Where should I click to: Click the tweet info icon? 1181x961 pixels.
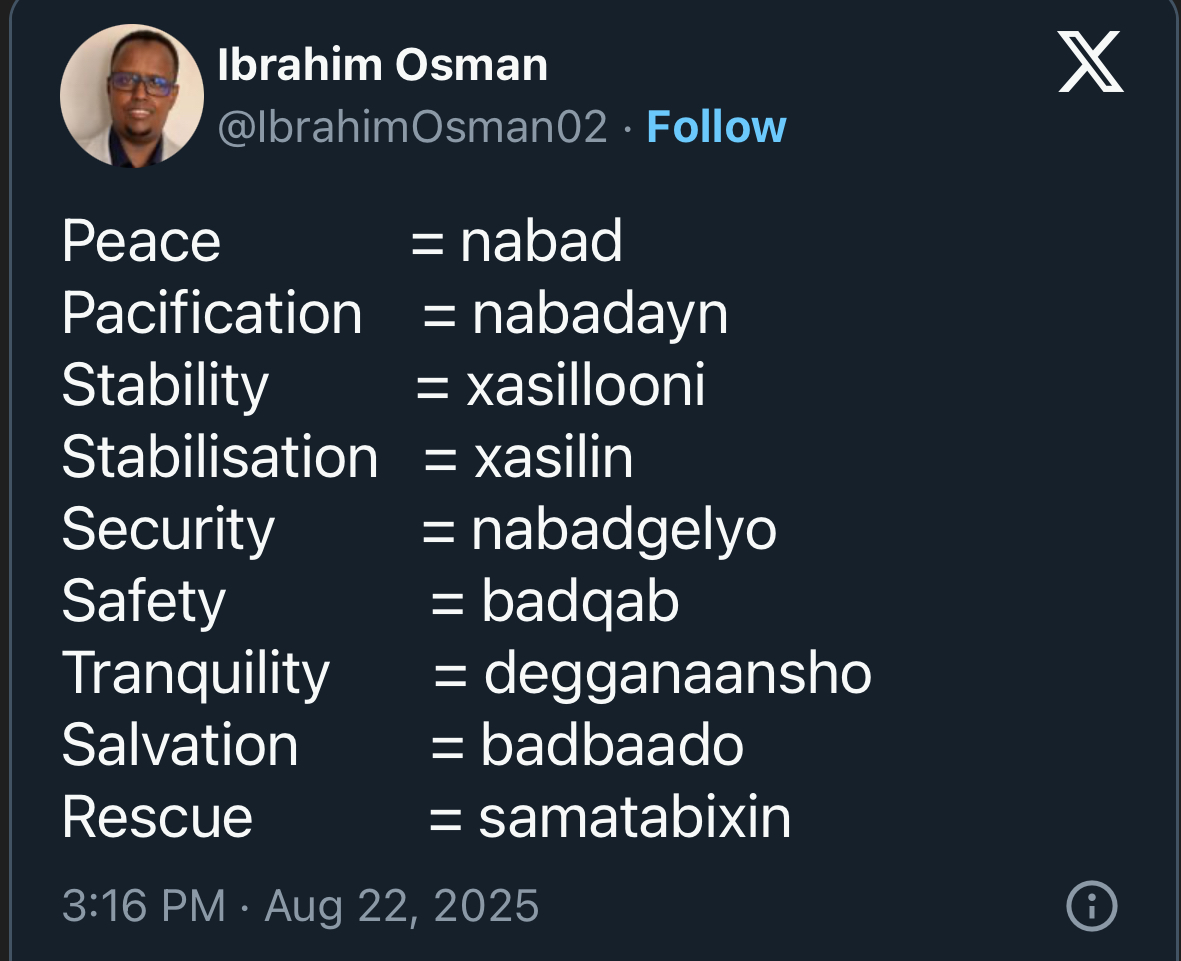pyautogui.click(x=1091, y=905)
